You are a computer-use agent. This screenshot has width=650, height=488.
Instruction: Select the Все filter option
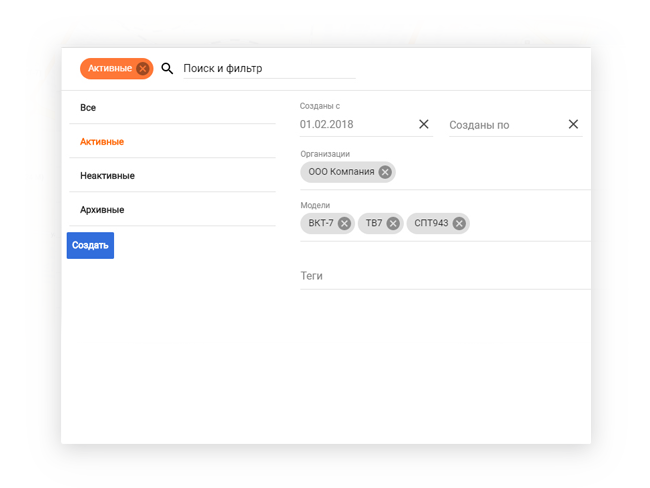tap(172, 107)
